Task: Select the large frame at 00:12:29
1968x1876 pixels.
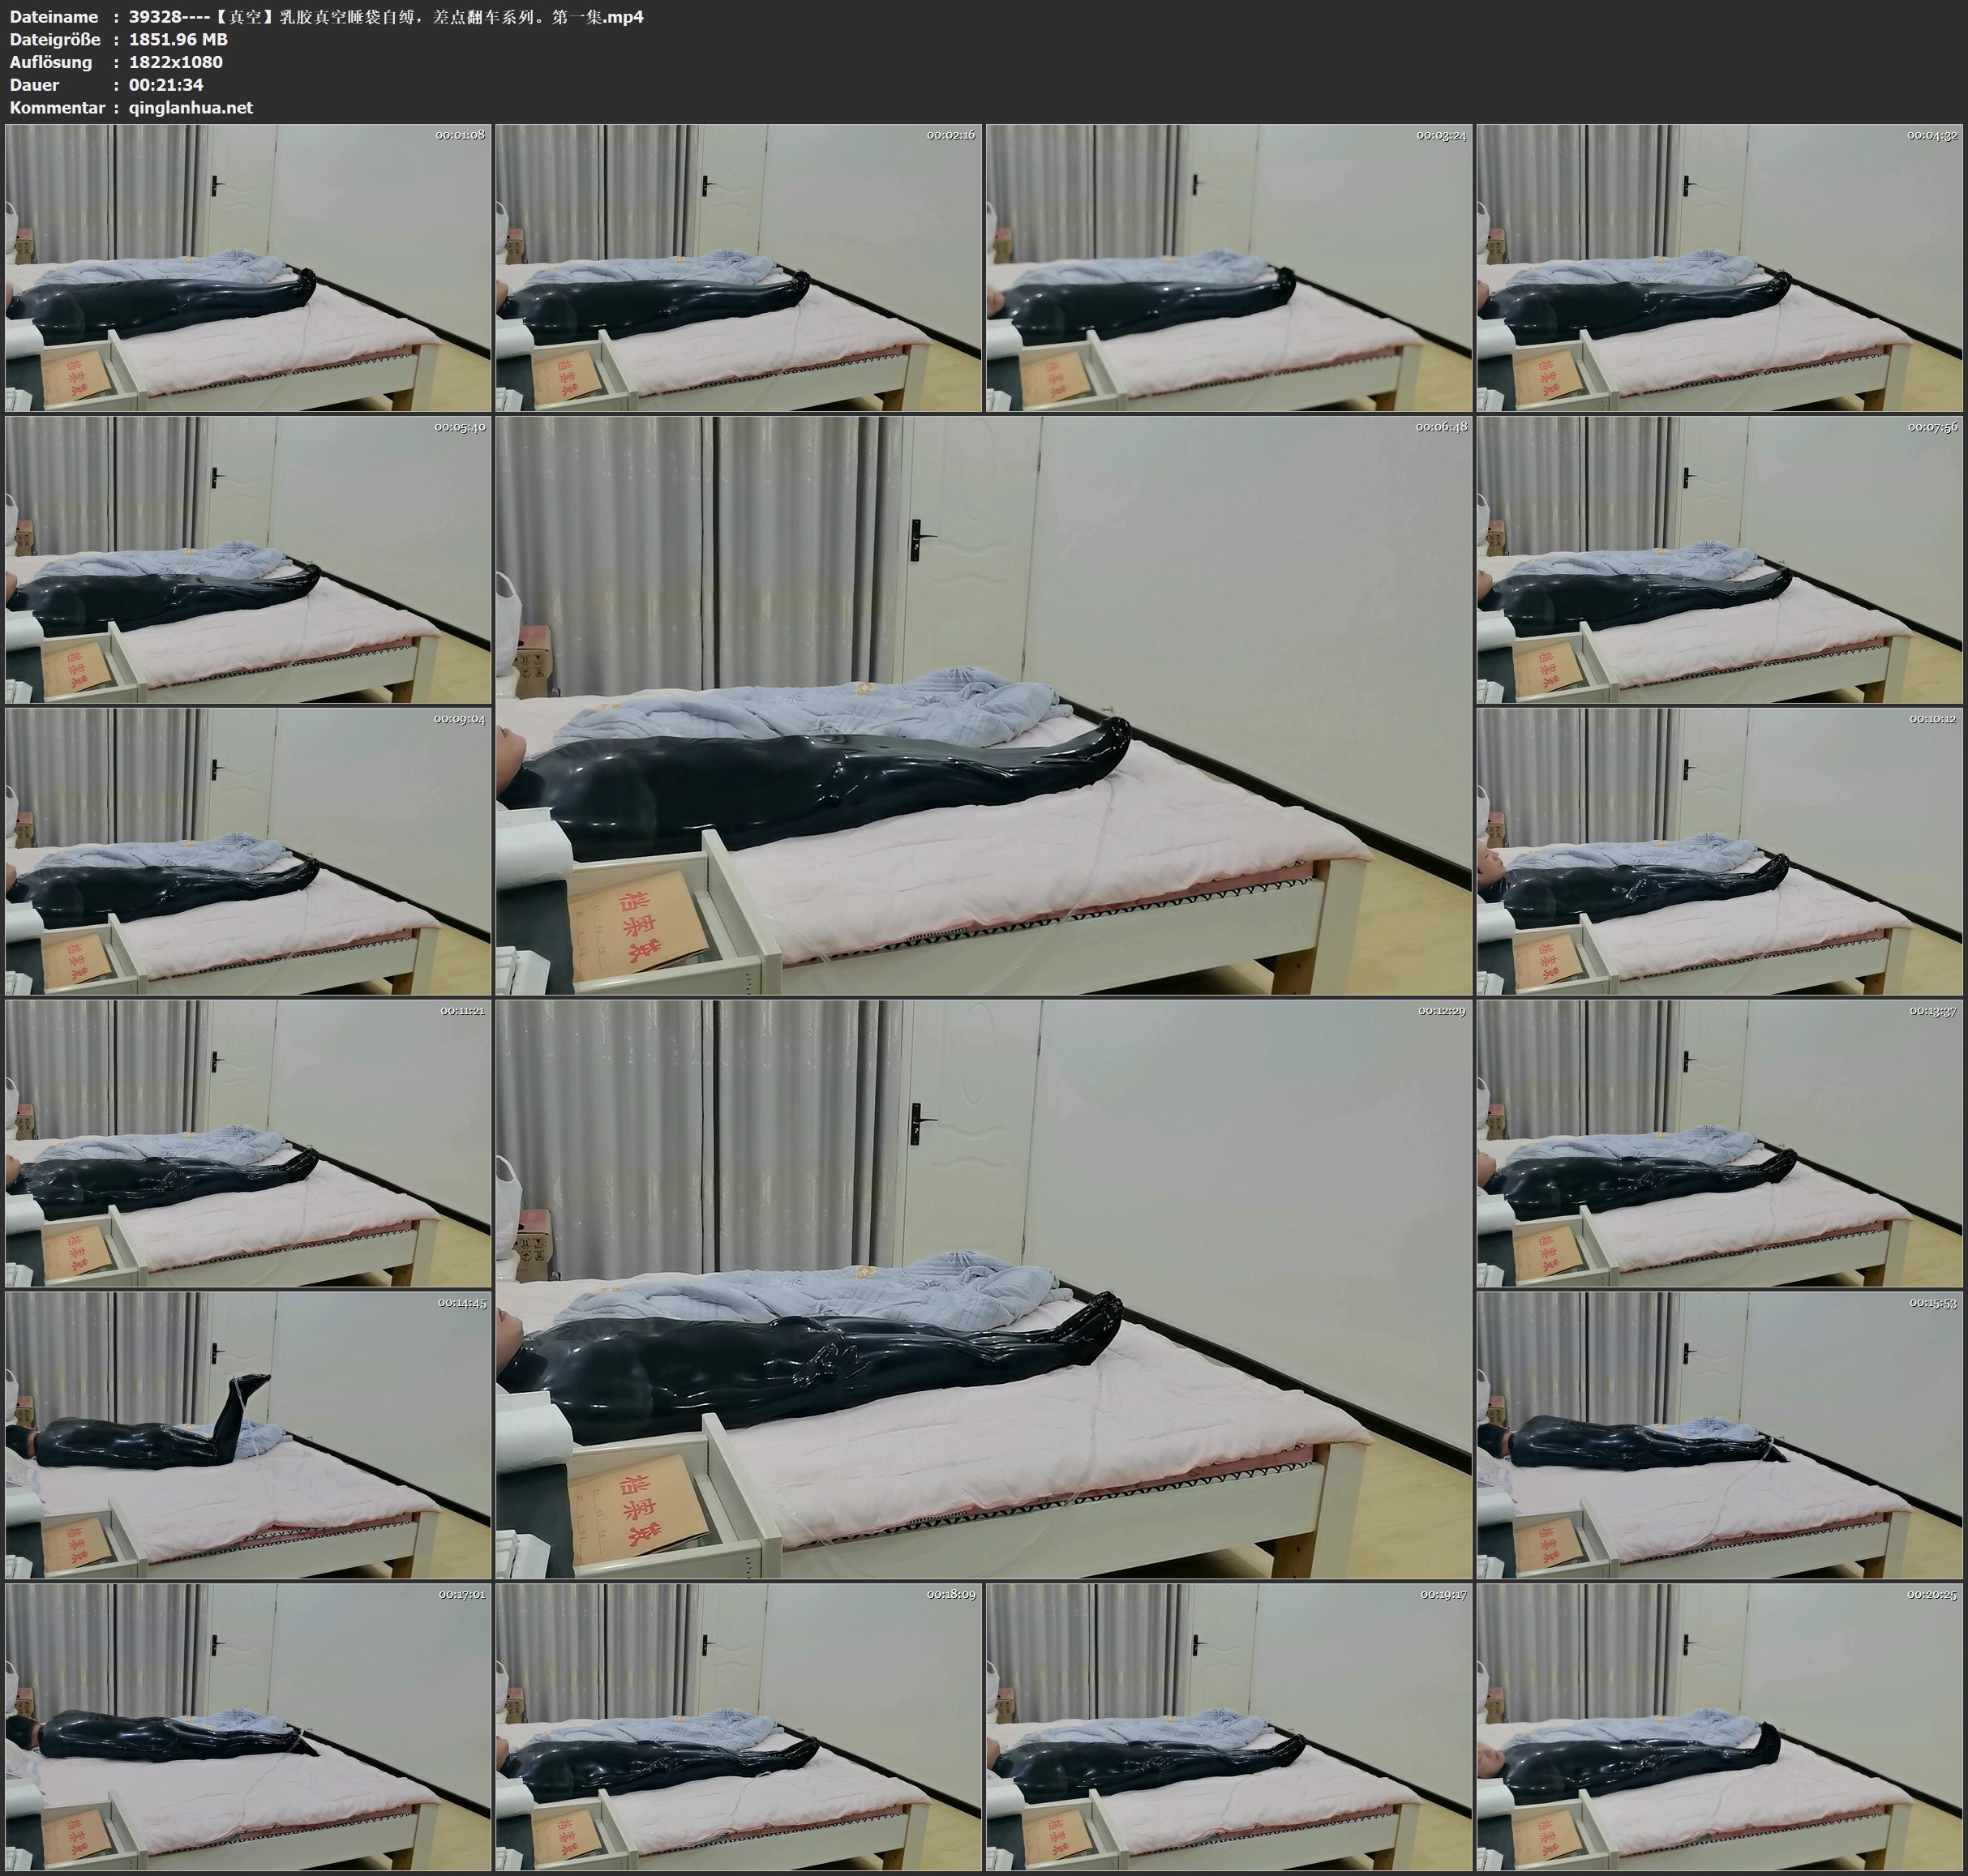Action: coord(983,1289)
